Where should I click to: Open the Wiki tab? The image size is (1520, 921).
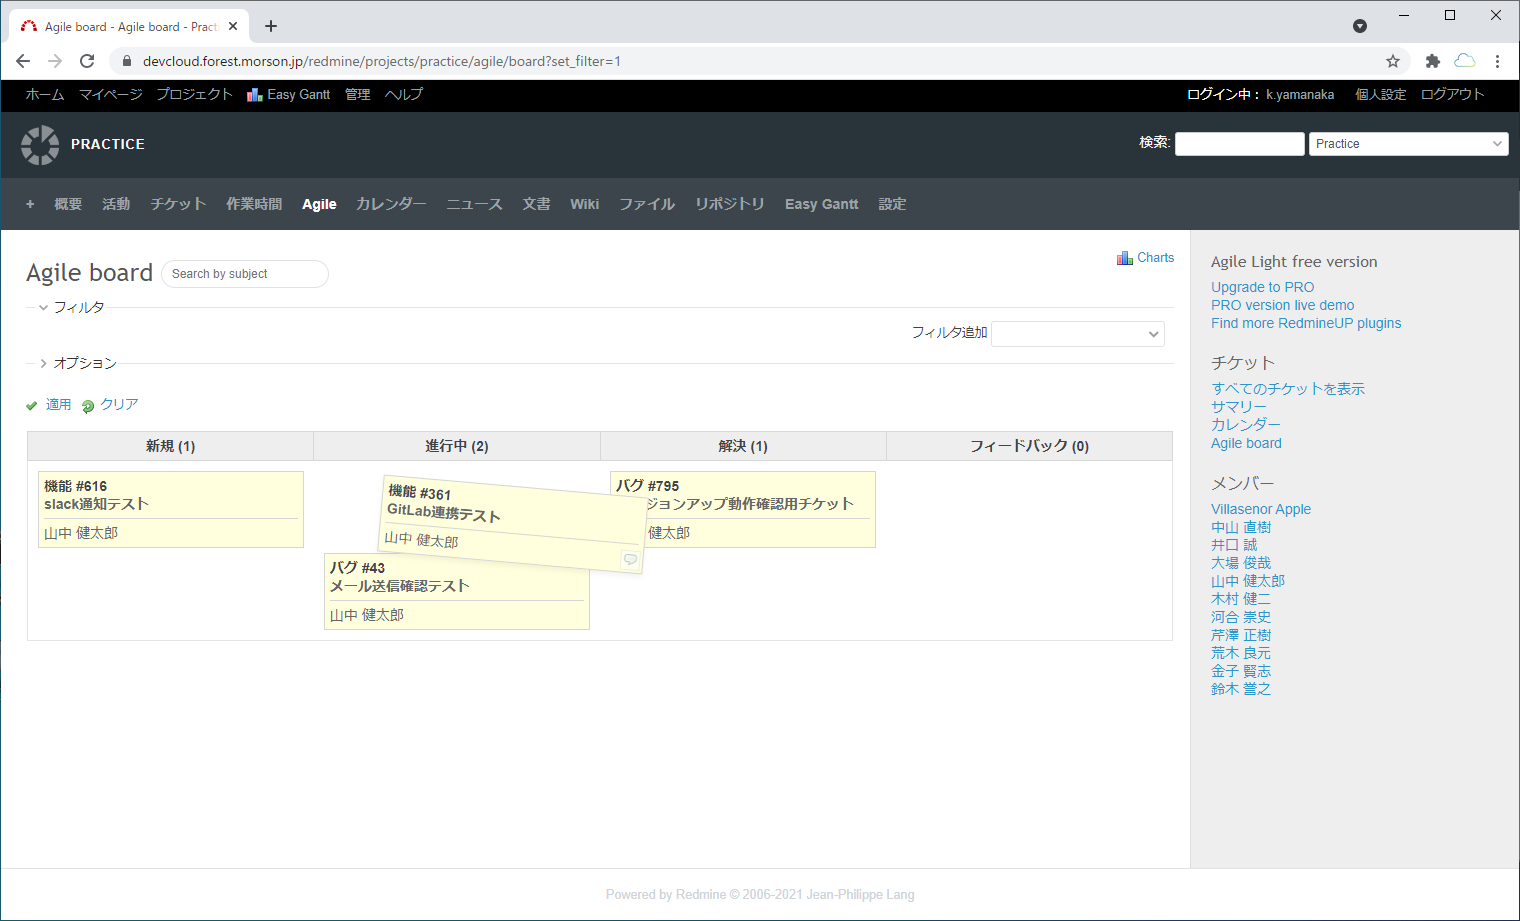584,204
